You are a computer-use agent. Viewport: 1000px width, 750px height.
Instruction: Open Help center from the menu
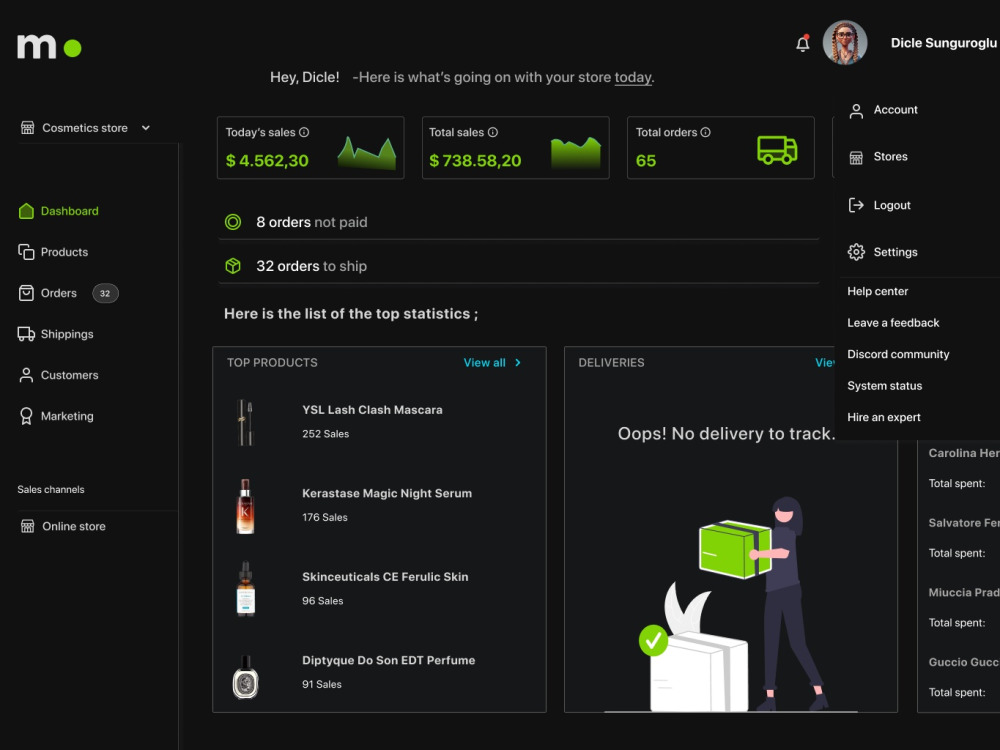[x=878, y=291]
